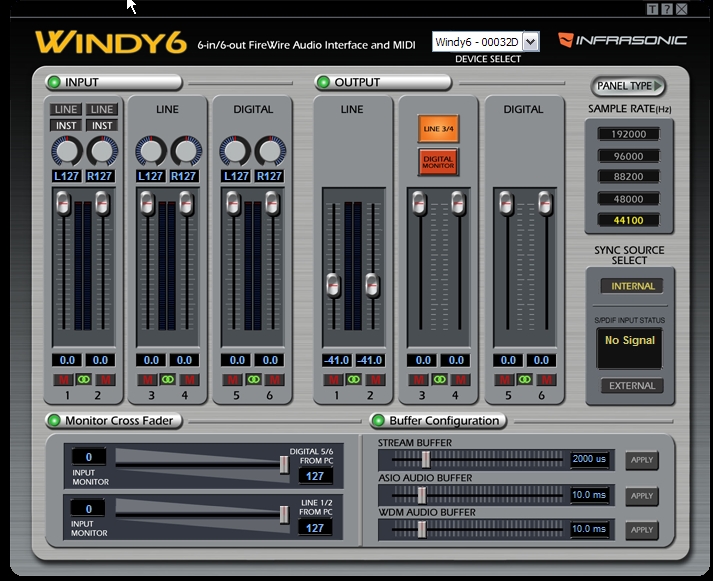This screenshot has width=713, height=581.
Task: Click the pan knob for line input 3
Action: (x=151, y=151)
